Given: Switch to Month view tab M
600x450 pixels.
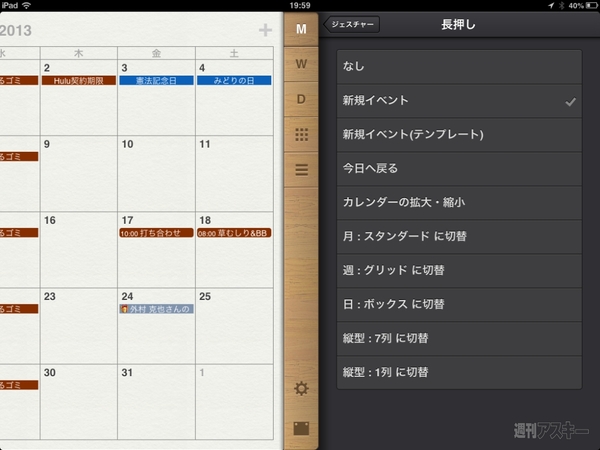Looking at the screenshot, I should (301, 29).
